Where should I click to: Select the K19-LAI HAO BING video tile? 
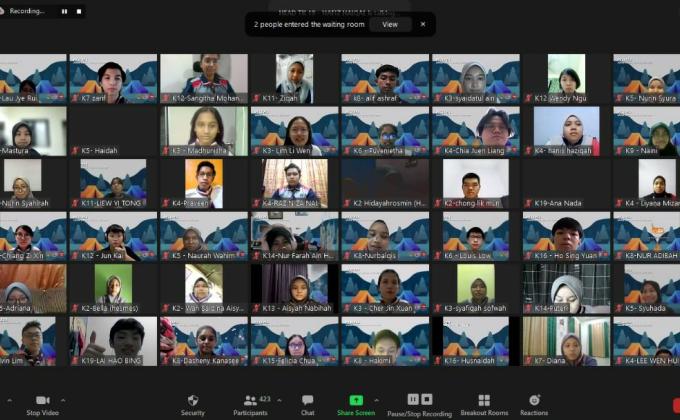(113, 341)
